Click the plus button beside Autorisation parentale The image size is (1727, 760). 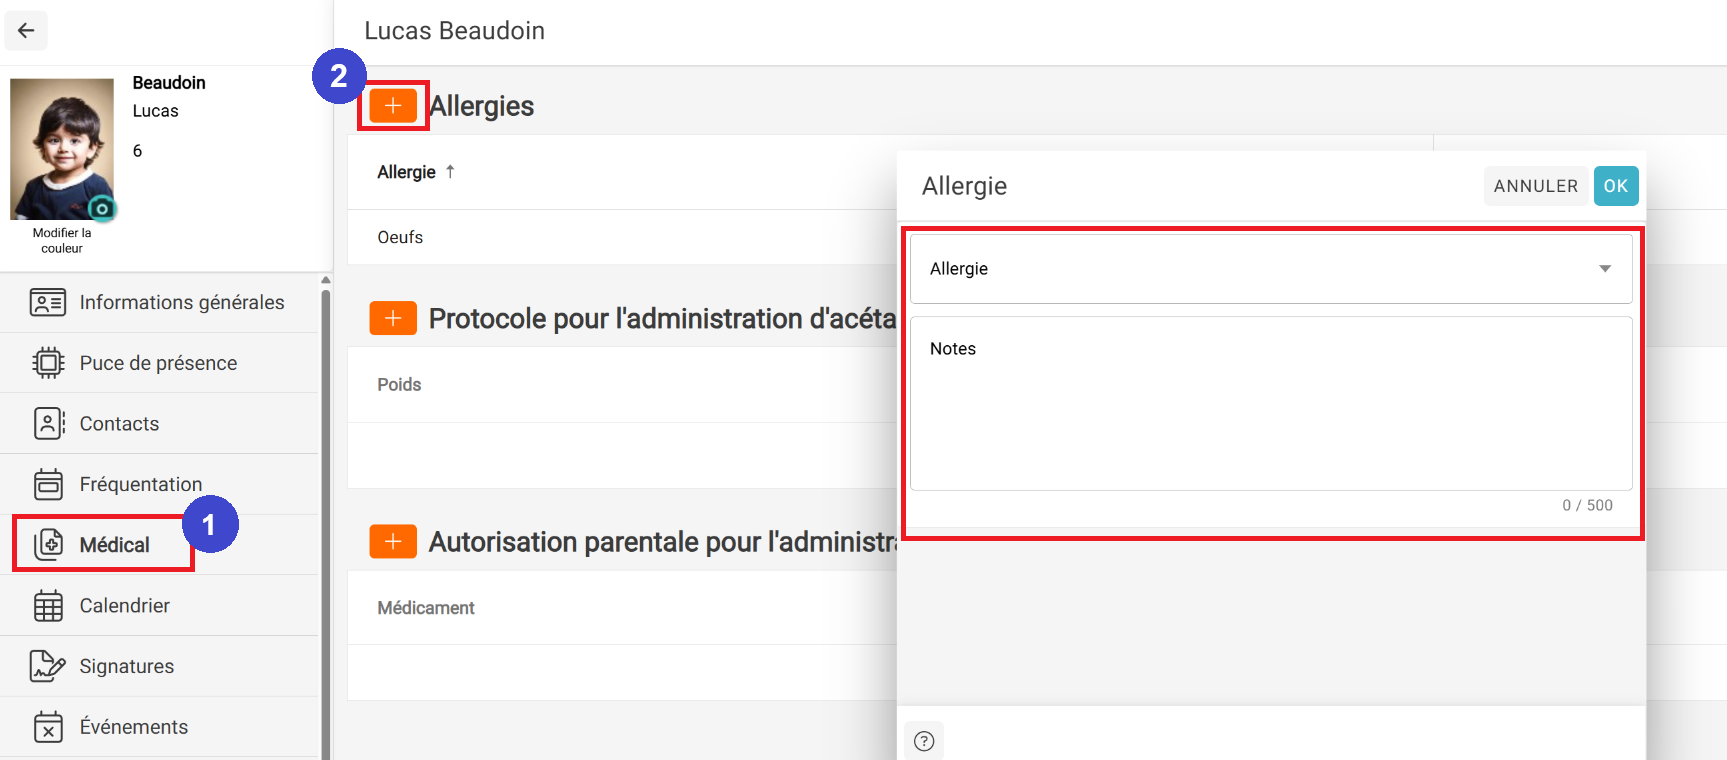click(x=393, y=541)
